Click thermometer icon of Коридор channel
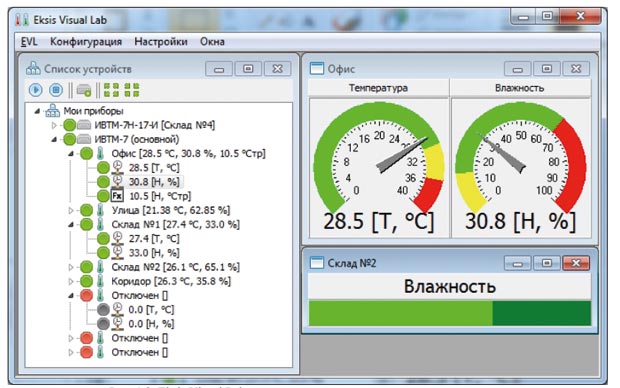Viewport: 620px width, 388px height. click(x=100, y=281)
